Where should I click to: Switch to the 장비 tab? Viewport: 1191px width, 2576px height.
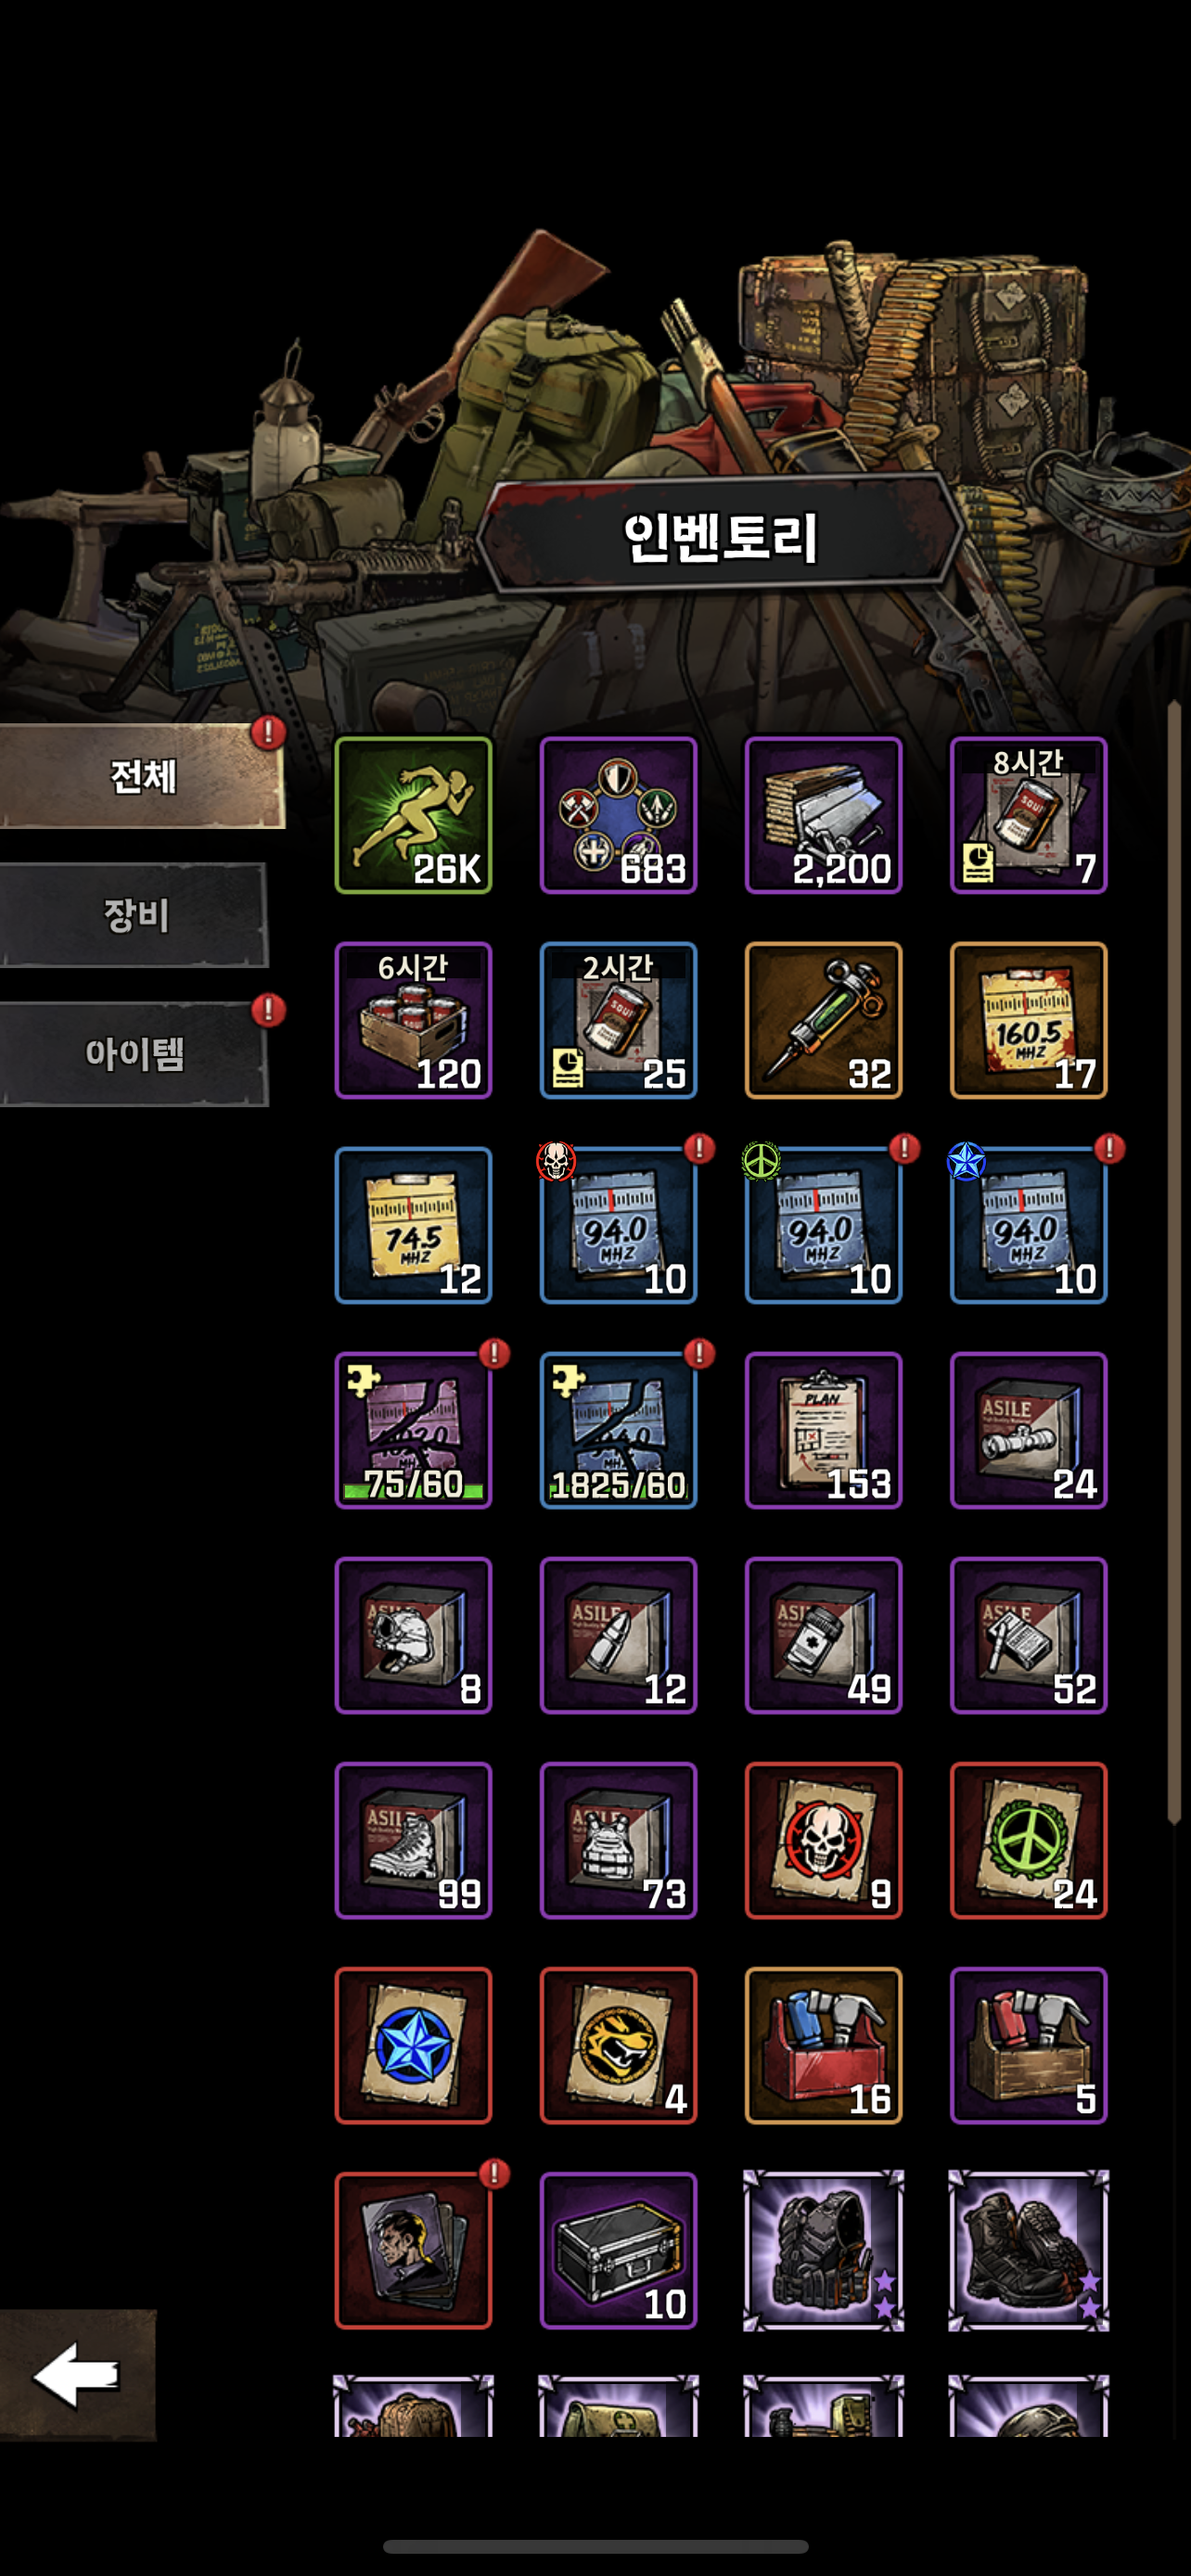134,915
